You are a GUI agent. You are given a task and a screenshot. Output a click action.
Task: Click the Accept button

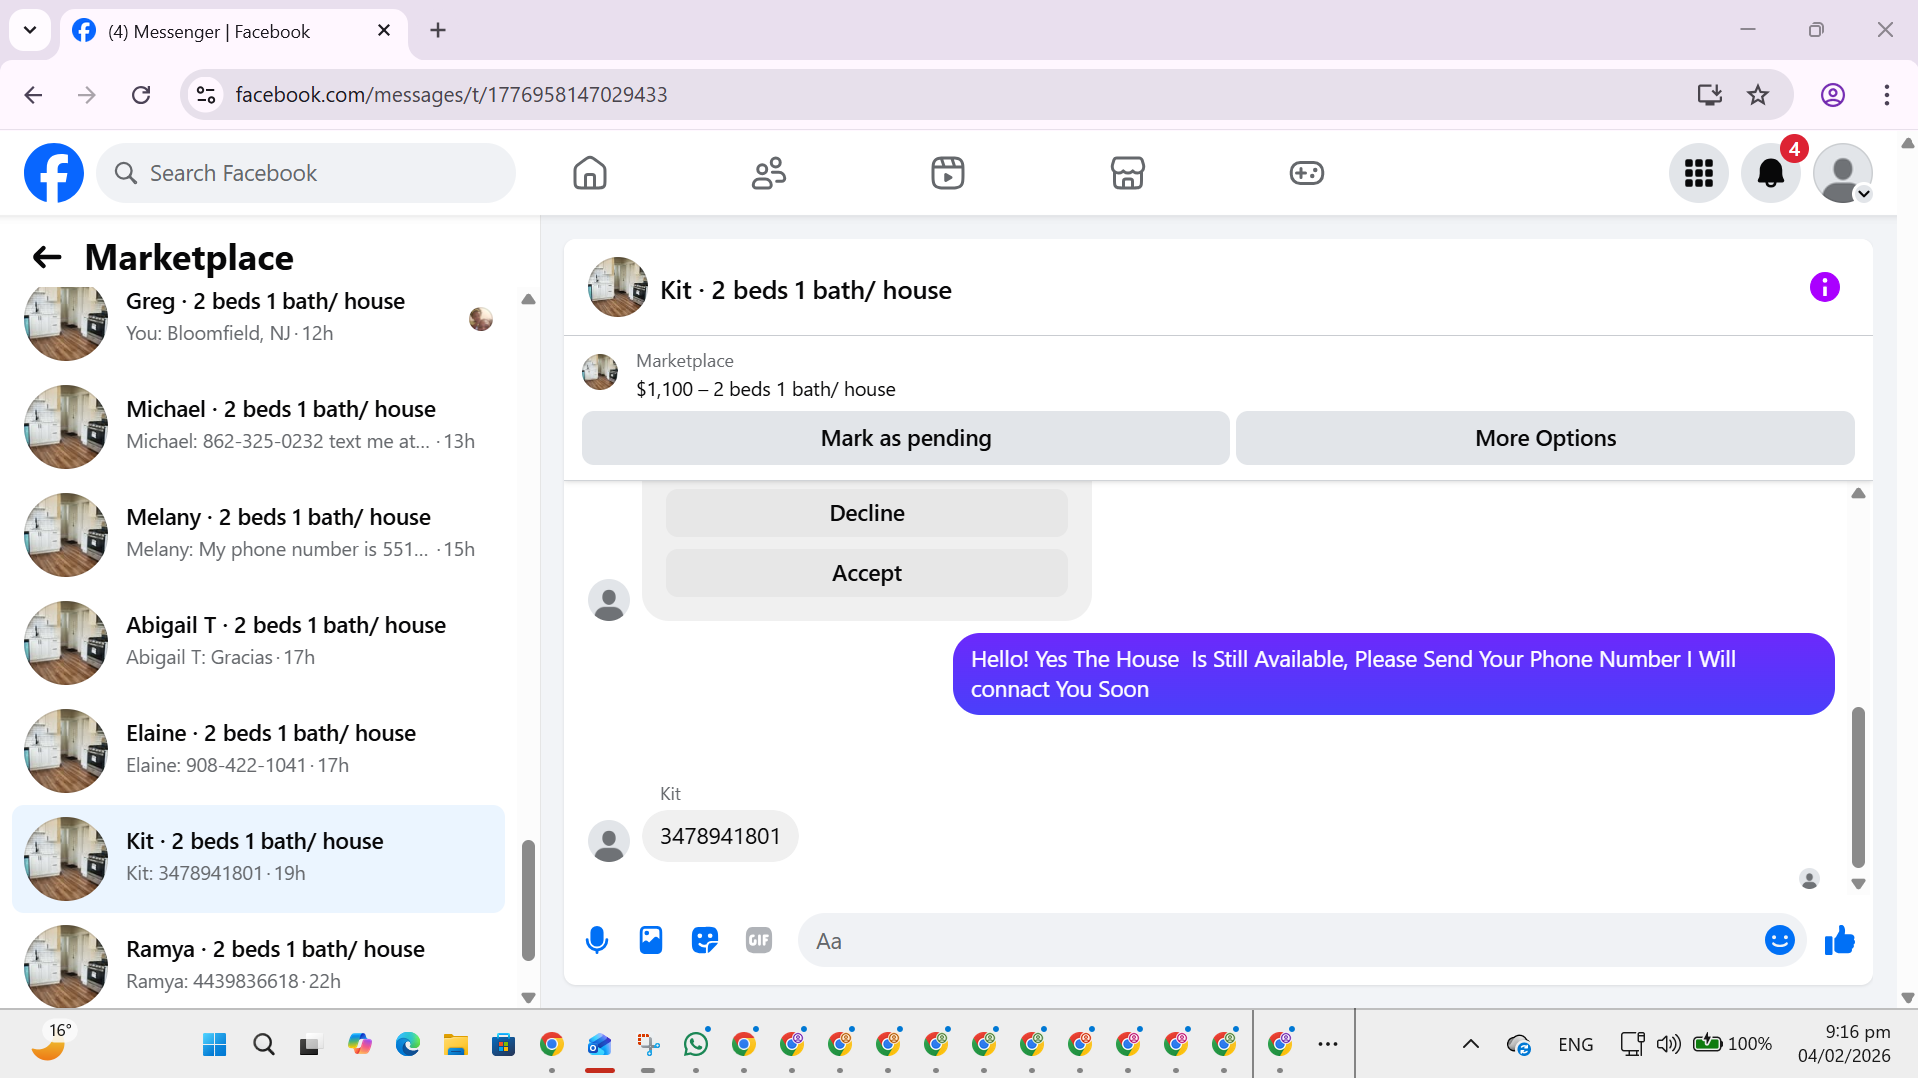tap(867, 573)
